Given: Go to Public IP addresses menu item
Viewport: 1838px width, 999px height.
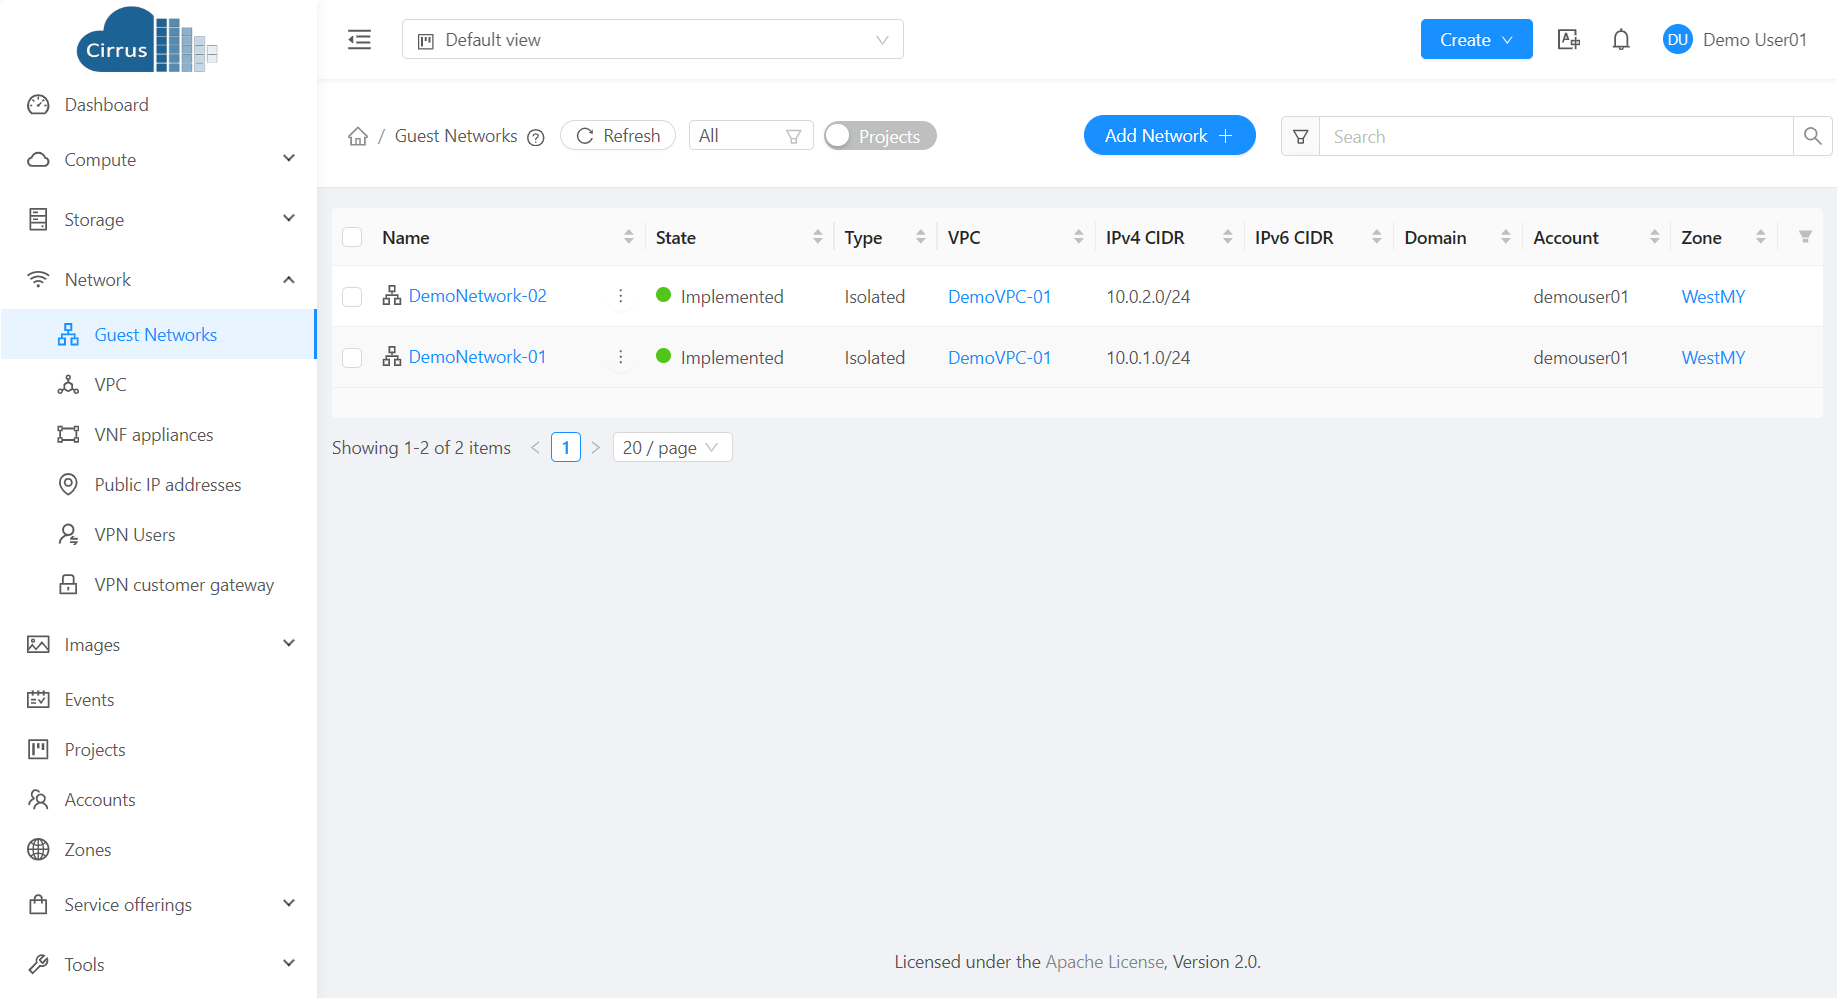Looking at the screenshot, I should [167, 485].
